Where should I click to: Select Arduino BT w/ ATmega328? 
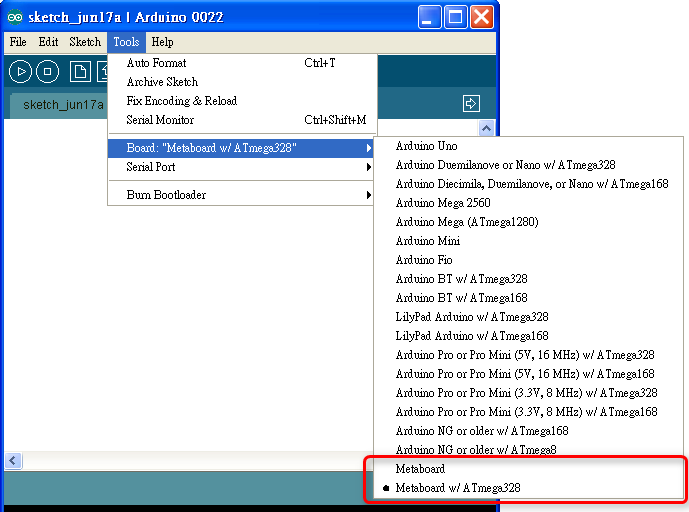point(528,279)
